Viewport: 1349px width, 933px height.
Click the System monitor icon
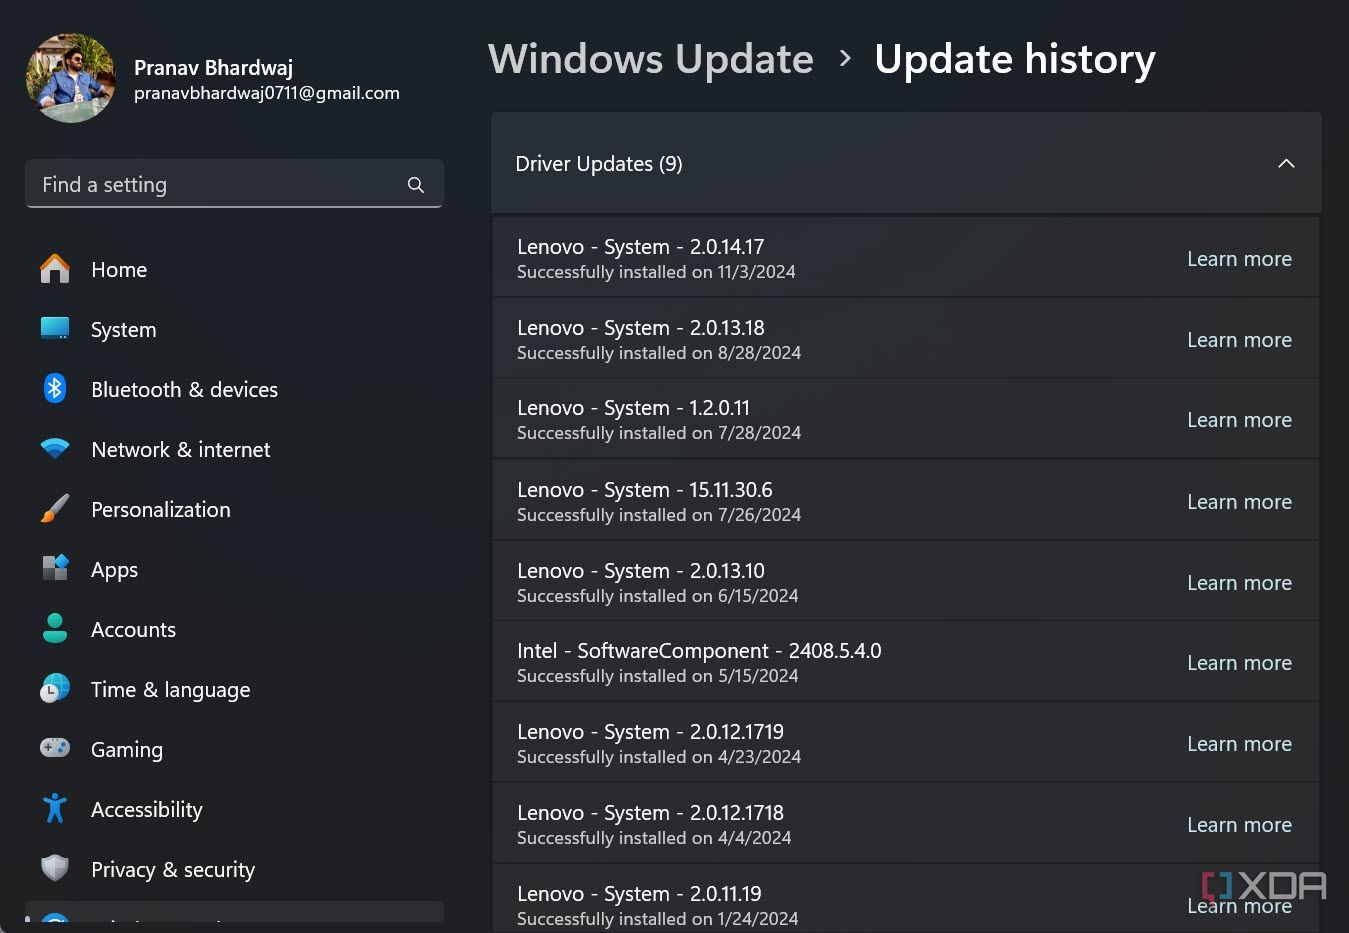55,329
